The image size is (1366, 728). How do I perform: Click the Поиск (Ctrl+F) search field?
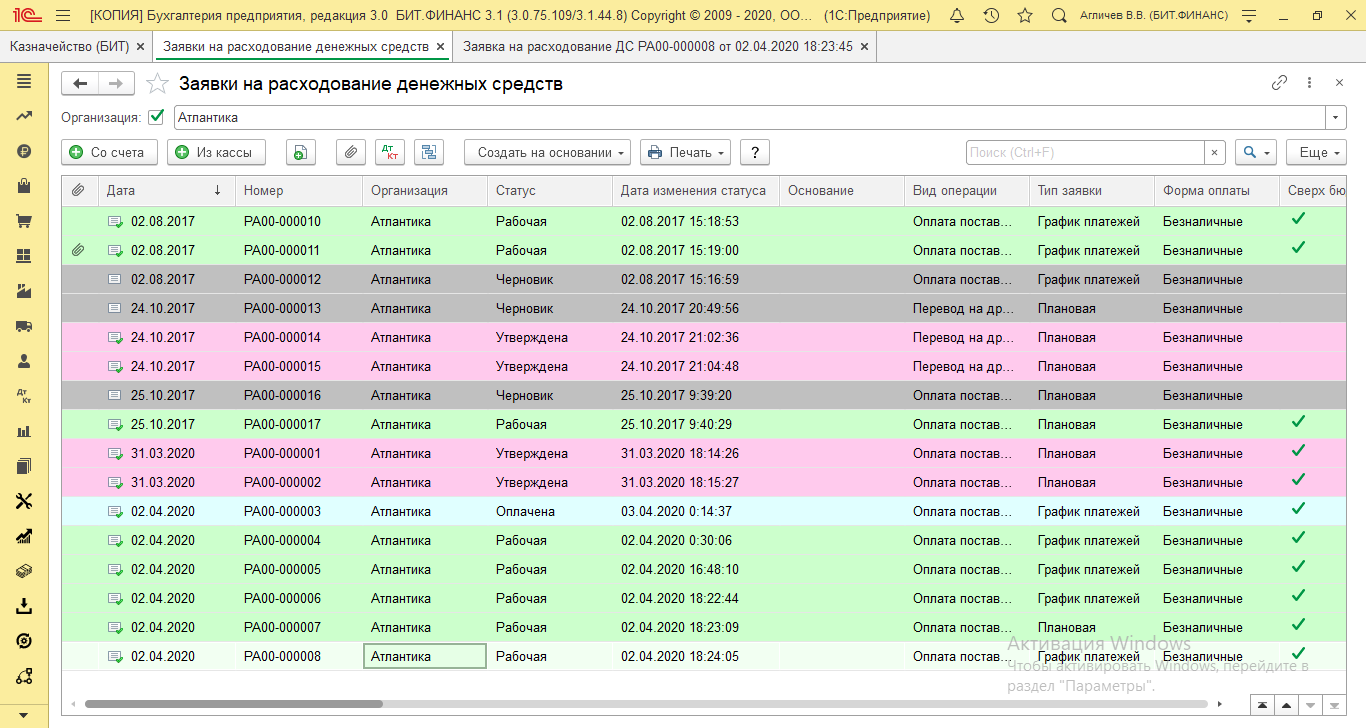point(1084,152)
